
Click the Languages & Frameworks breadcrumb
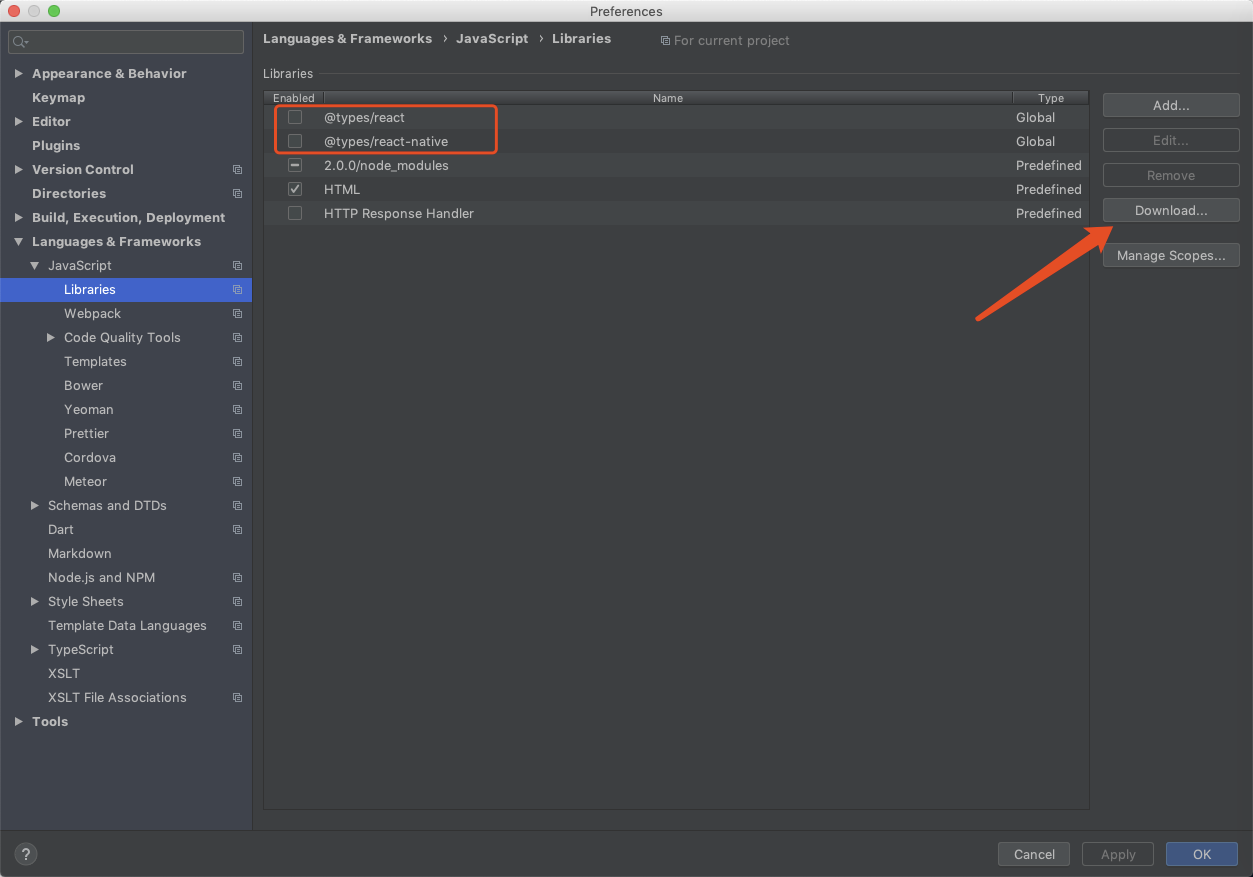348,39
